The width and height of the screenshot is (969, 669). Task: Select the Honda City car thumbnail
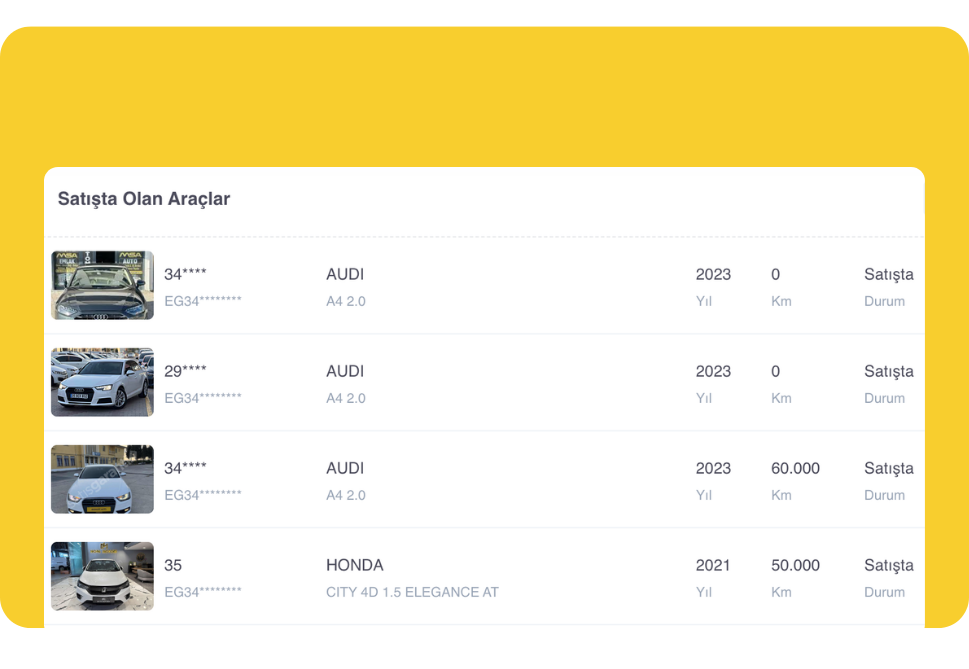point(102,576)
